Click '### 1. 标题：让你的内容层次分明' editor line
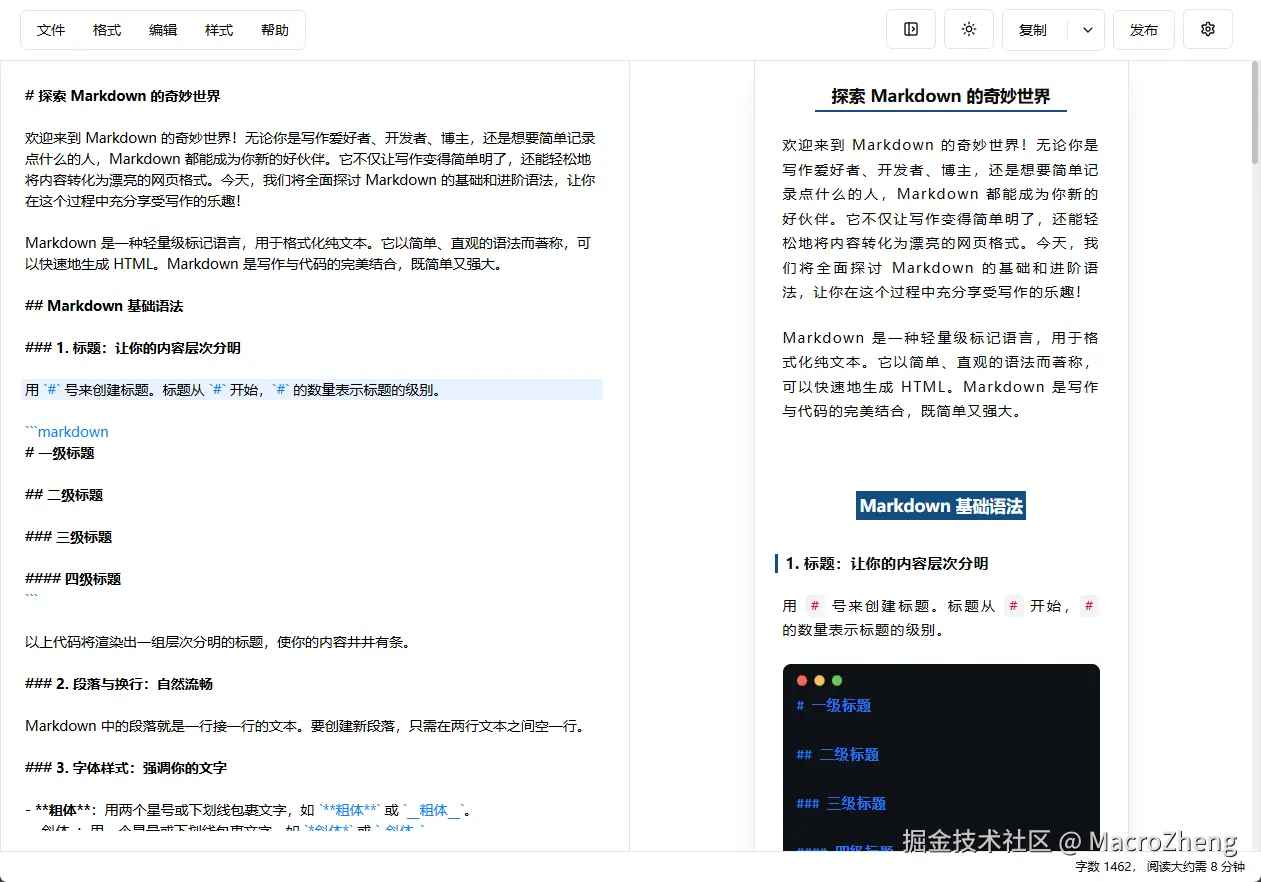 133,348
